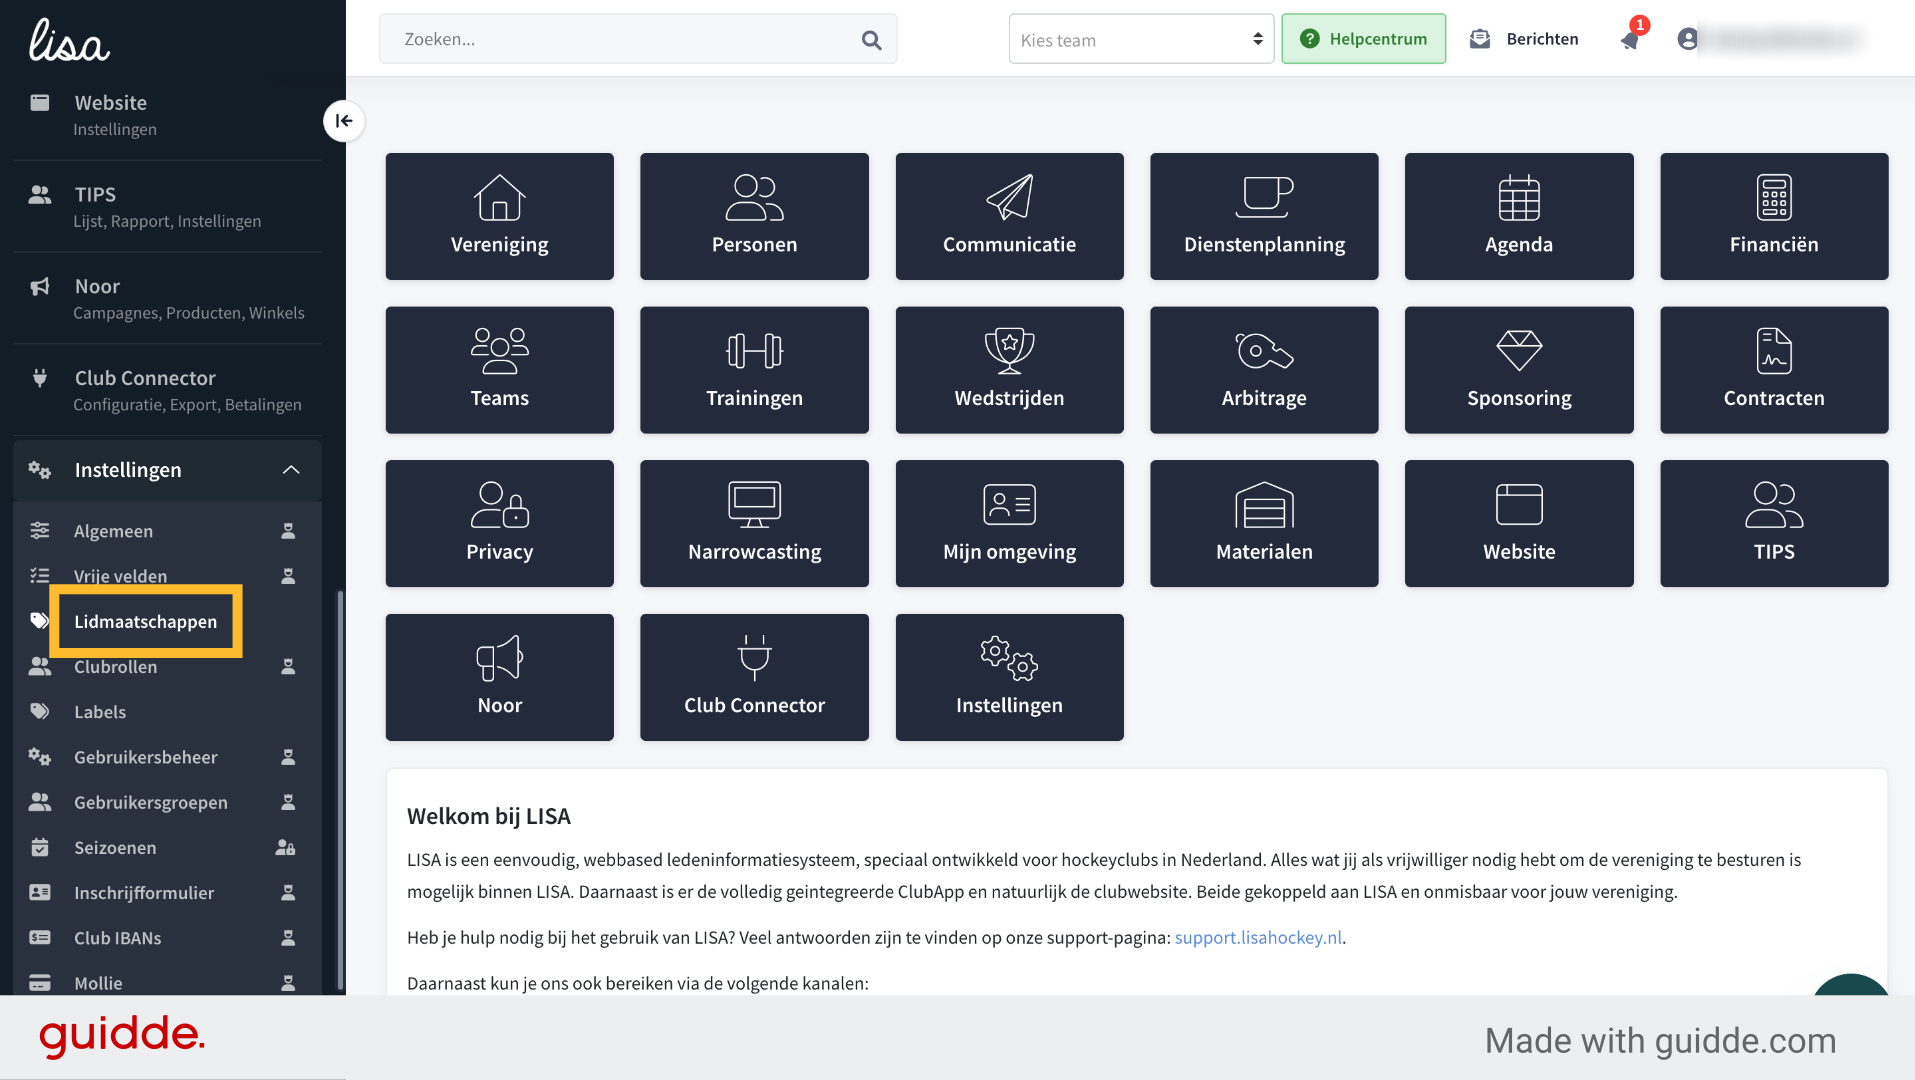Open the Mijn omgeving tile
This screenshot has width=1915, height=1080.
1009,523
